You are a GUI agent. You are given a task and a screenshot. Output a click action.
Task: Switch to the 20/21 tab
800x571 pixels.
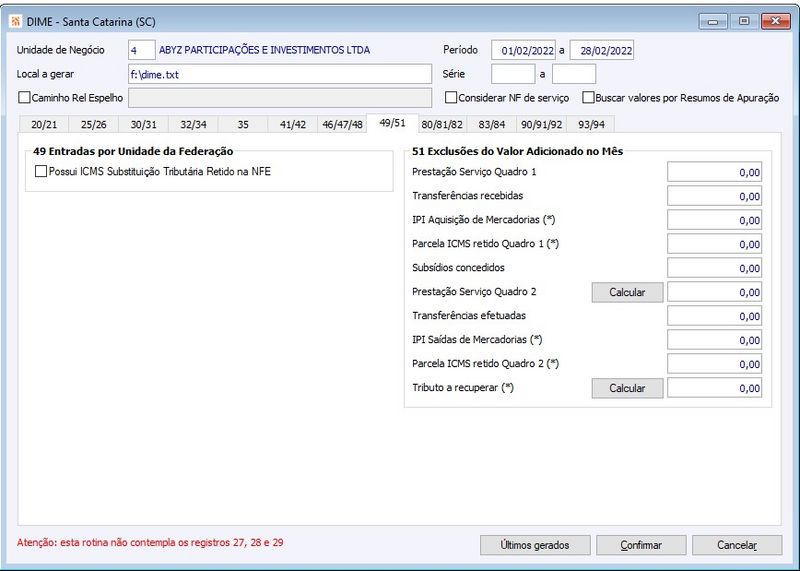click(44, 125)
